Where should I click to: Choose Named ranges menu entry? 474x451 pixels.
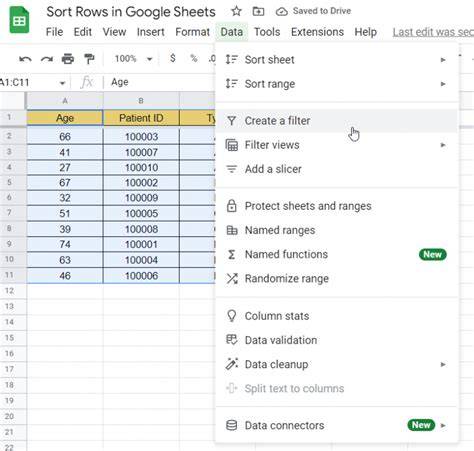[337, 230]
